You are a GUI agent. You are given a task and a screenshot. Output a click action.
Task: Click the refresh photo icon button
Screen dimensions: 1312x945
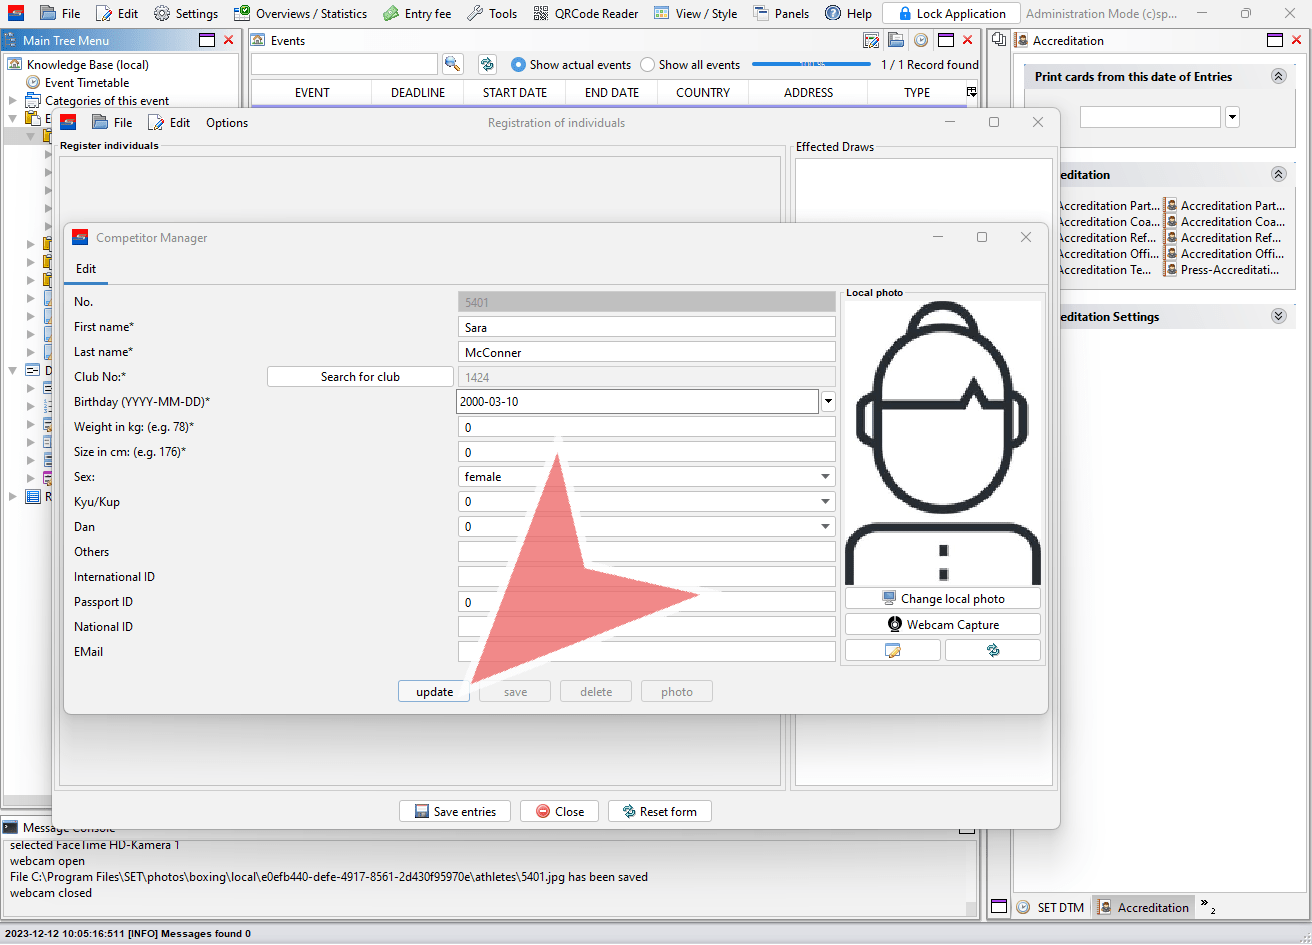coord(992,650)
